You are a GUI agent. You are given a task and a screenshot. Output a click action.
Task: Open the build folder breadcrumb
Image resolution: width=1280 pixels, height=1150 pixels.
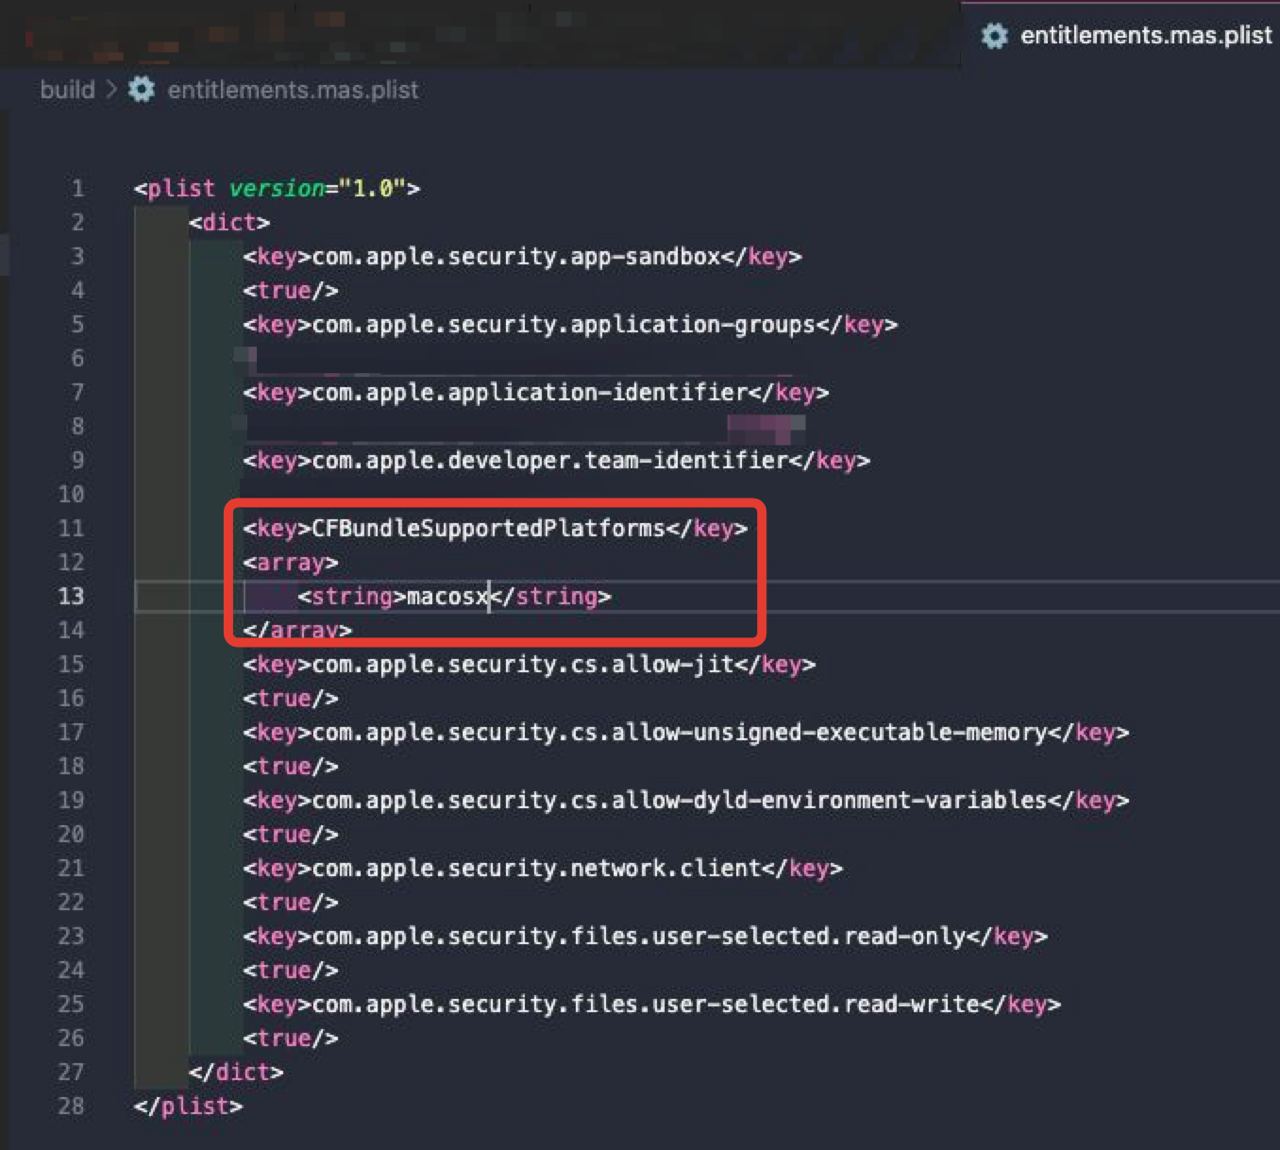pos(67,90)
